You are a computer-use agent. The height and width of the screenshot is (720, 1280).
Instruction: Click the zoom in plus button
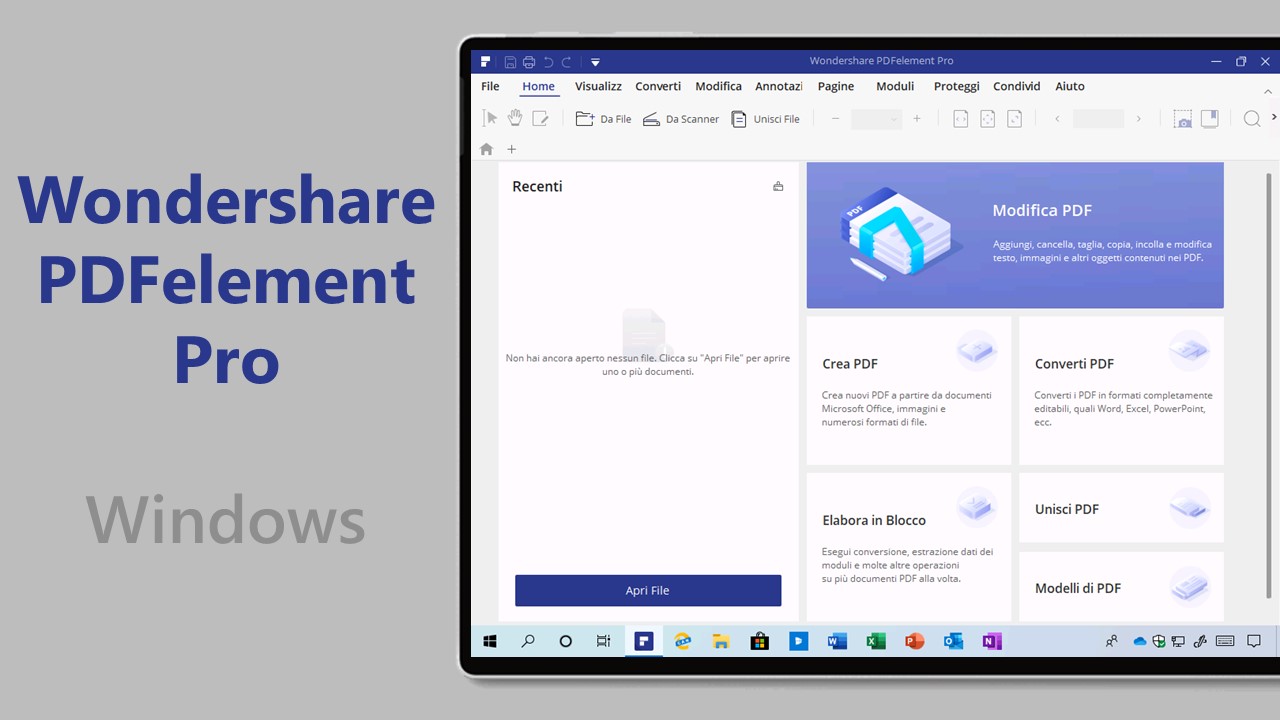(916, 119)
